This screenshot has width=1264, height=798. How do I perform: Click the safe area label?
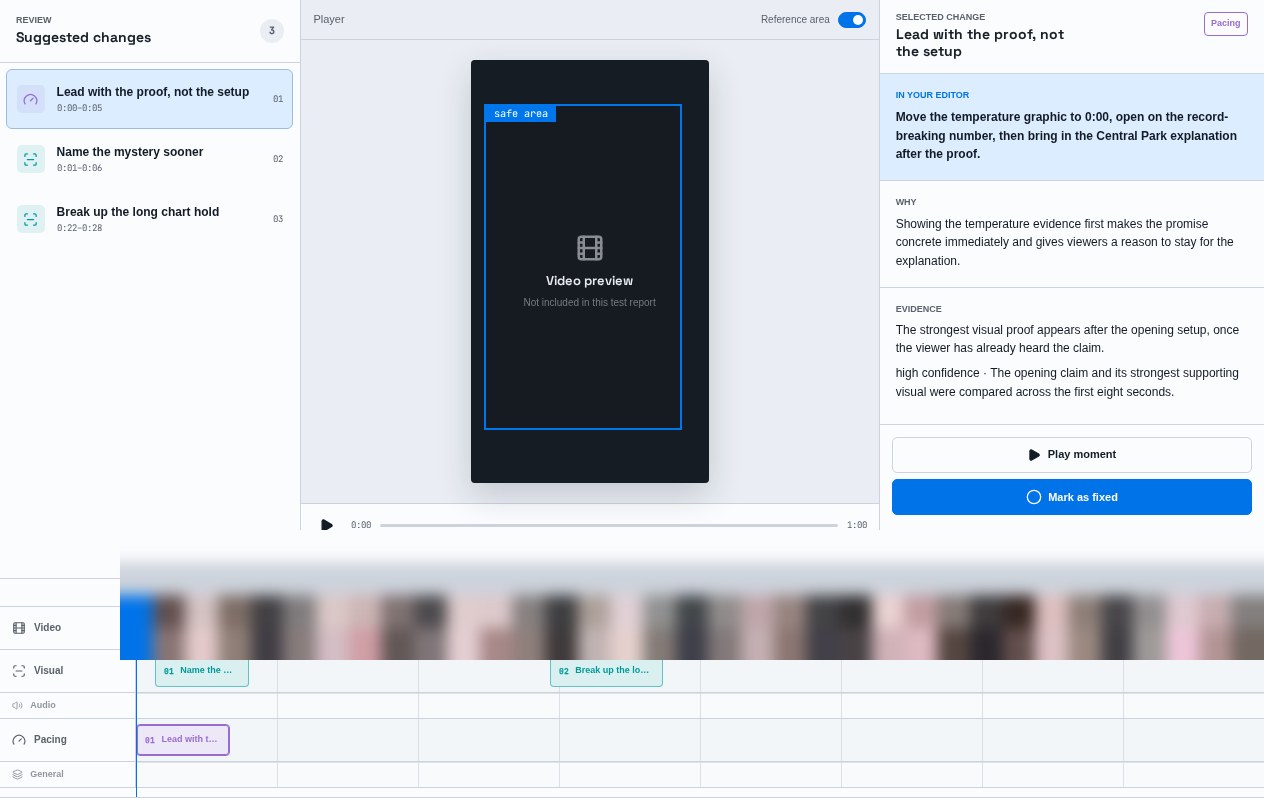click(521, 114)
